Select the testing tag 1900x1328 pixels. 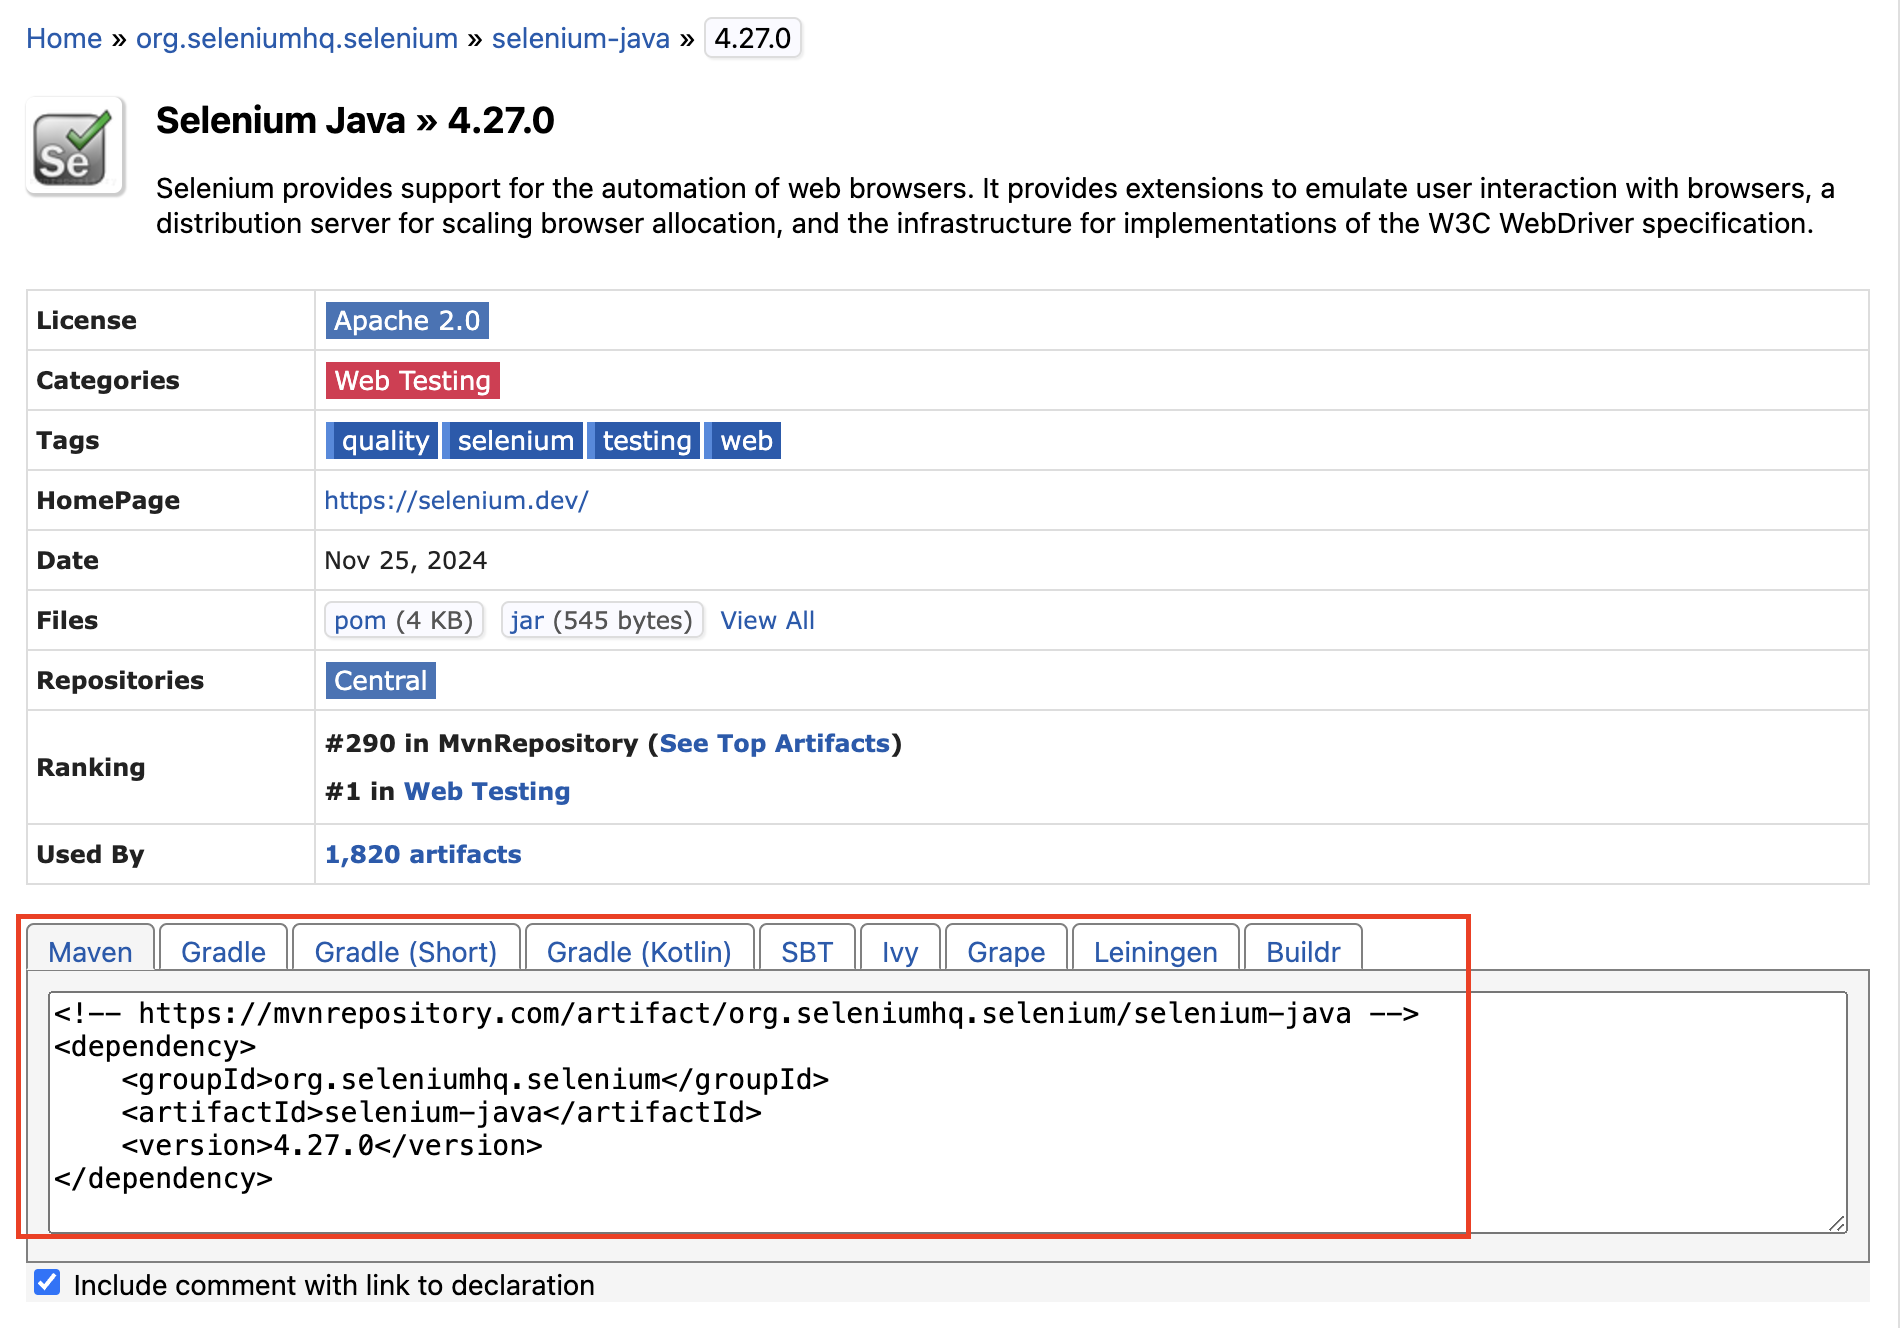click(x=645, y=440)
